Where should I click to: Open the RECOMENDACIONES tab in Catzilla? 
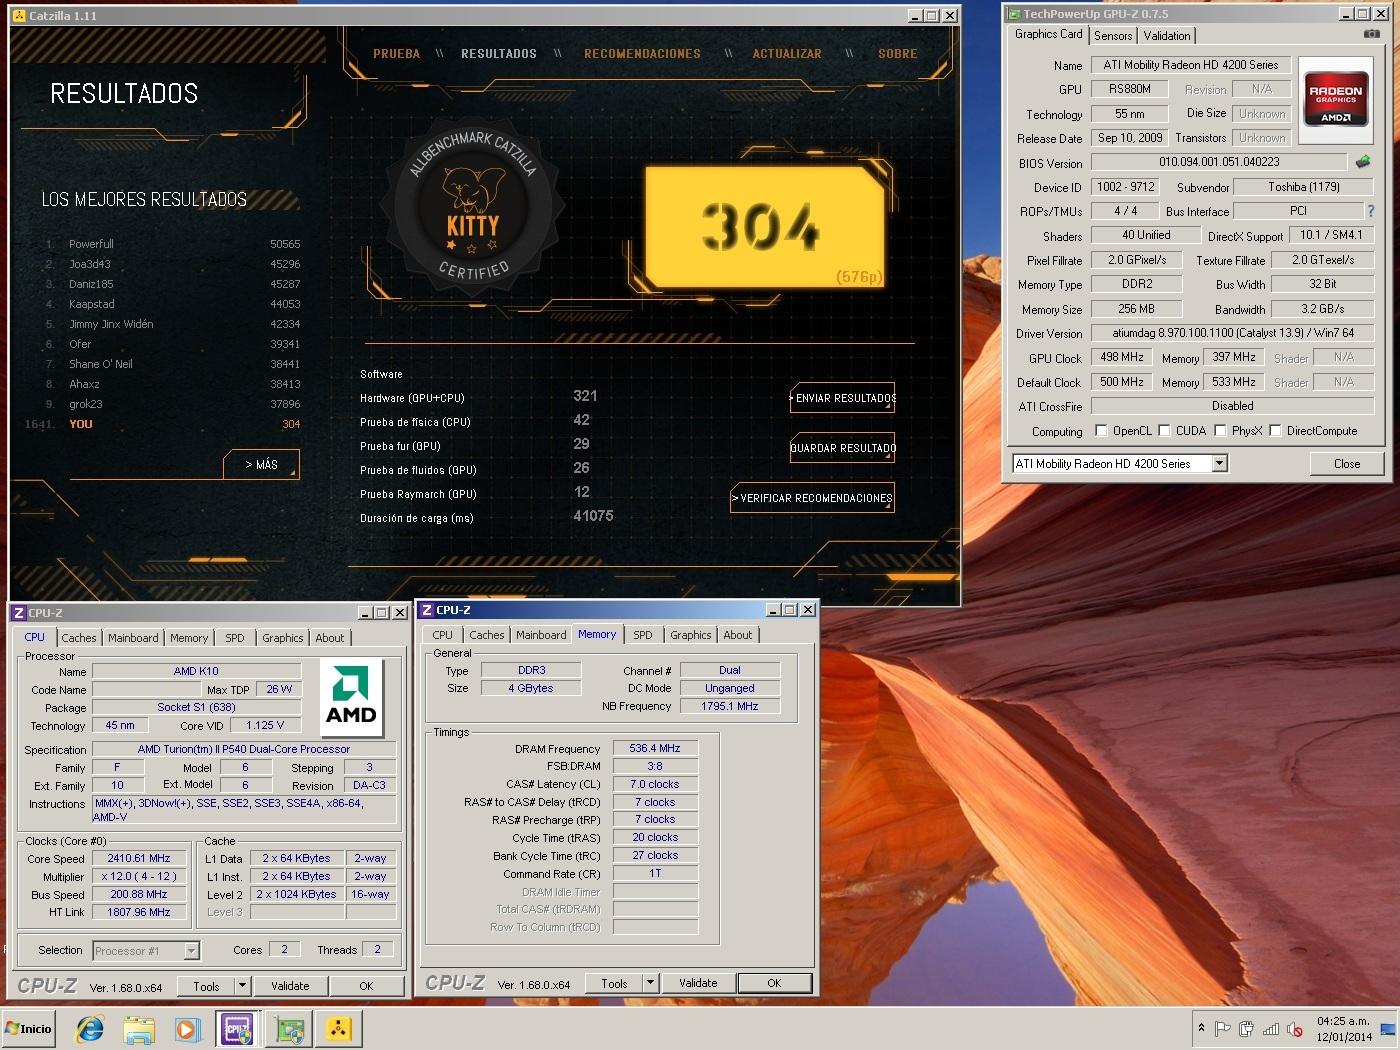(x=642, y=54)
